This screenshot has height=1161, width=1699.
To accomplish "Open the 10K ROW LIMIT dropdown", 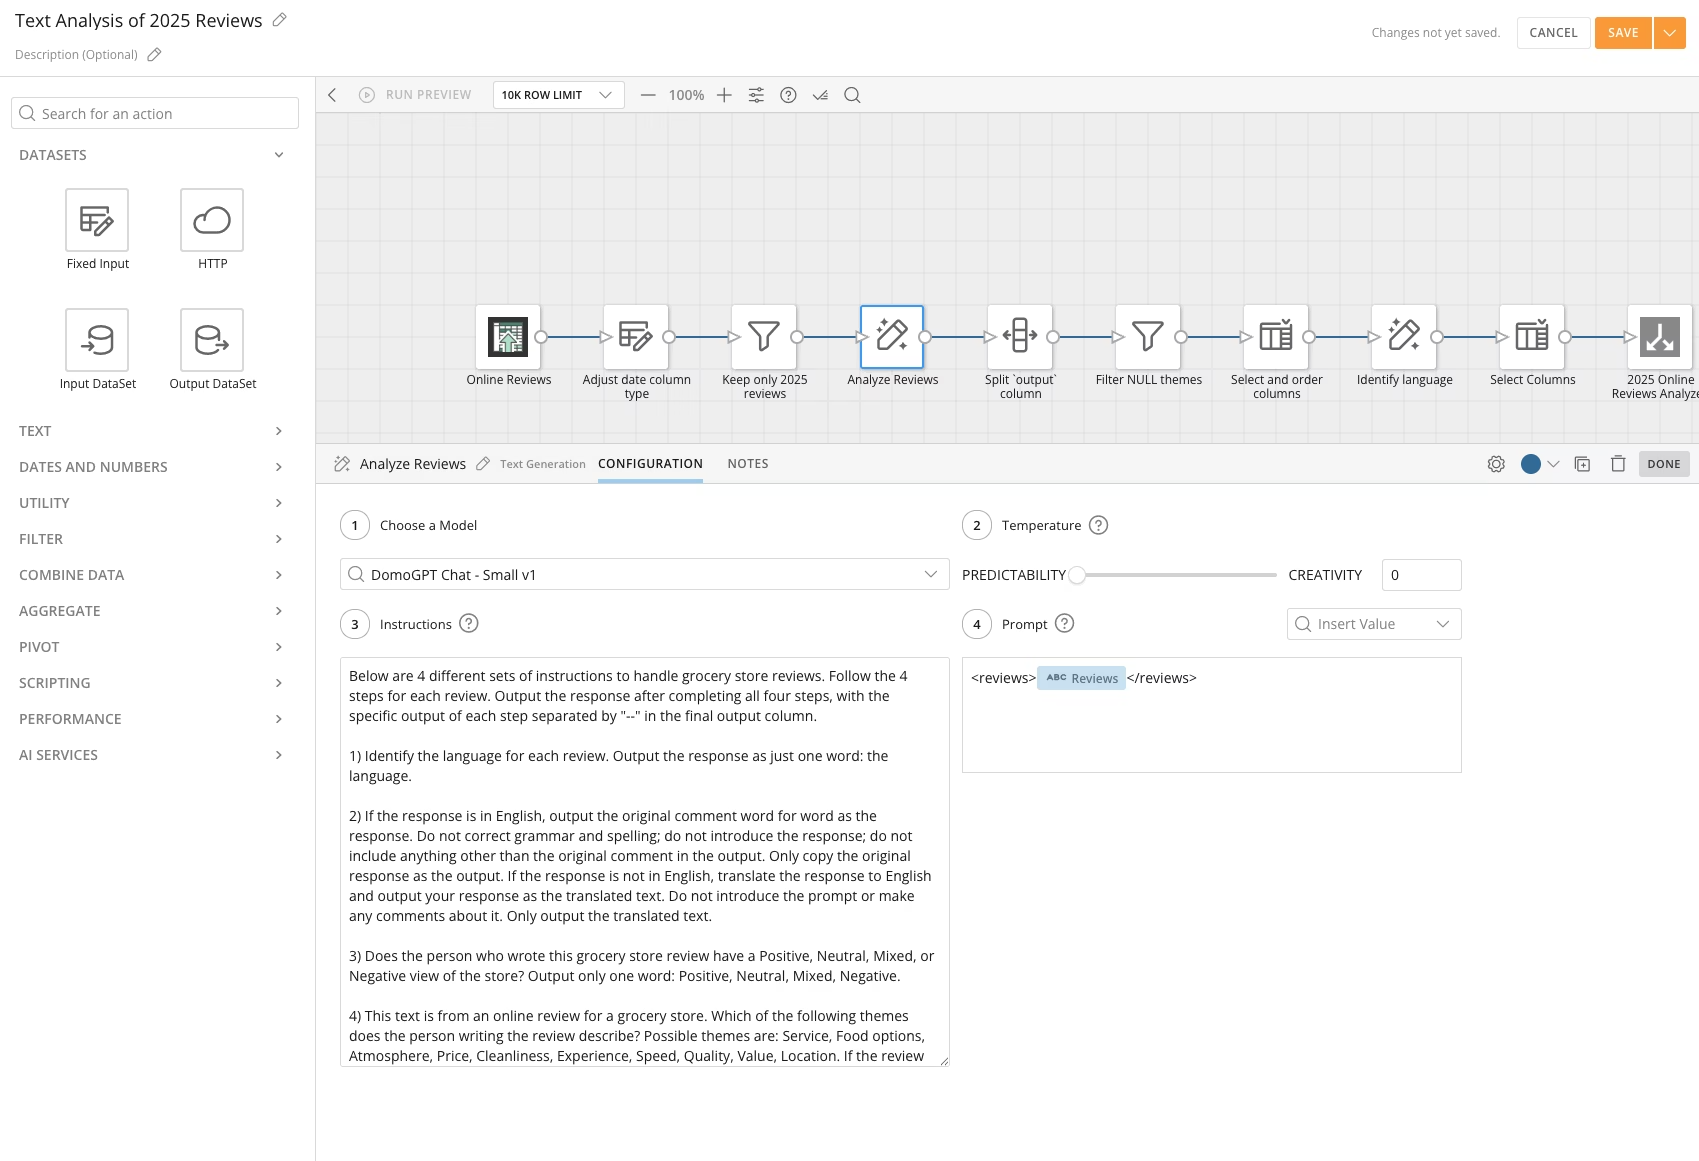I will [x=558, y=95].
